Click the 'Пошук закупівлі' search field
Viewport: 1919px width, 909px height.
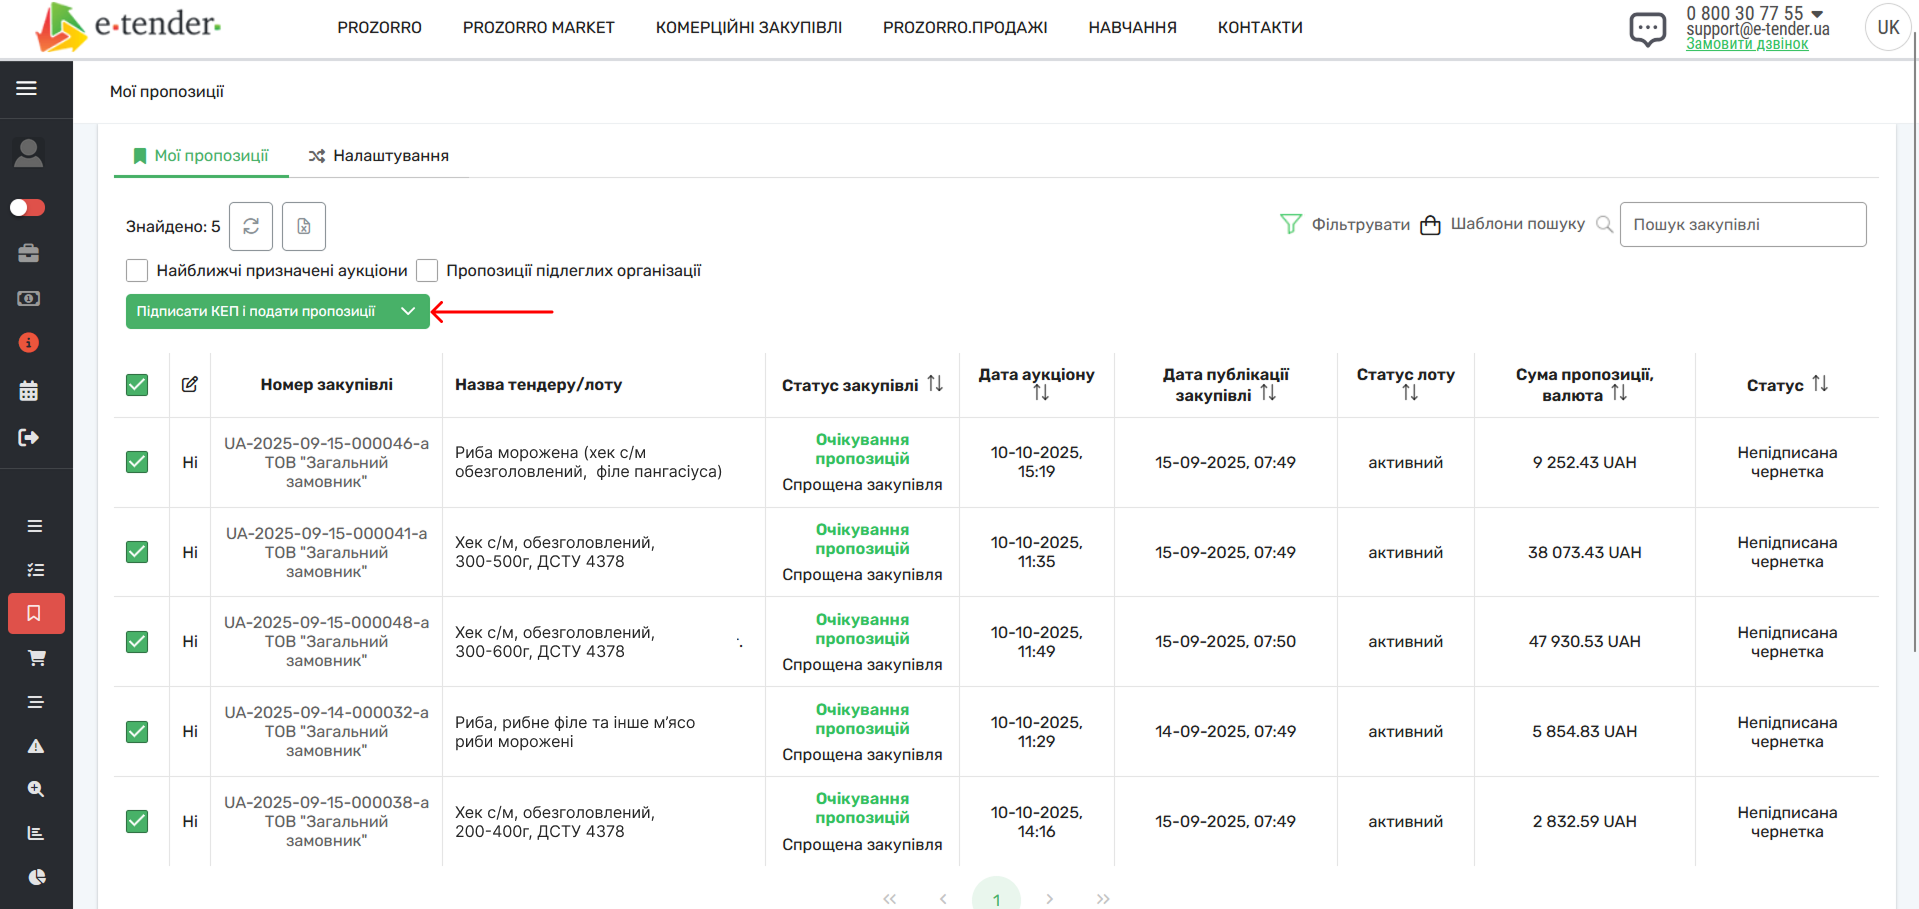pos(1742,225)
